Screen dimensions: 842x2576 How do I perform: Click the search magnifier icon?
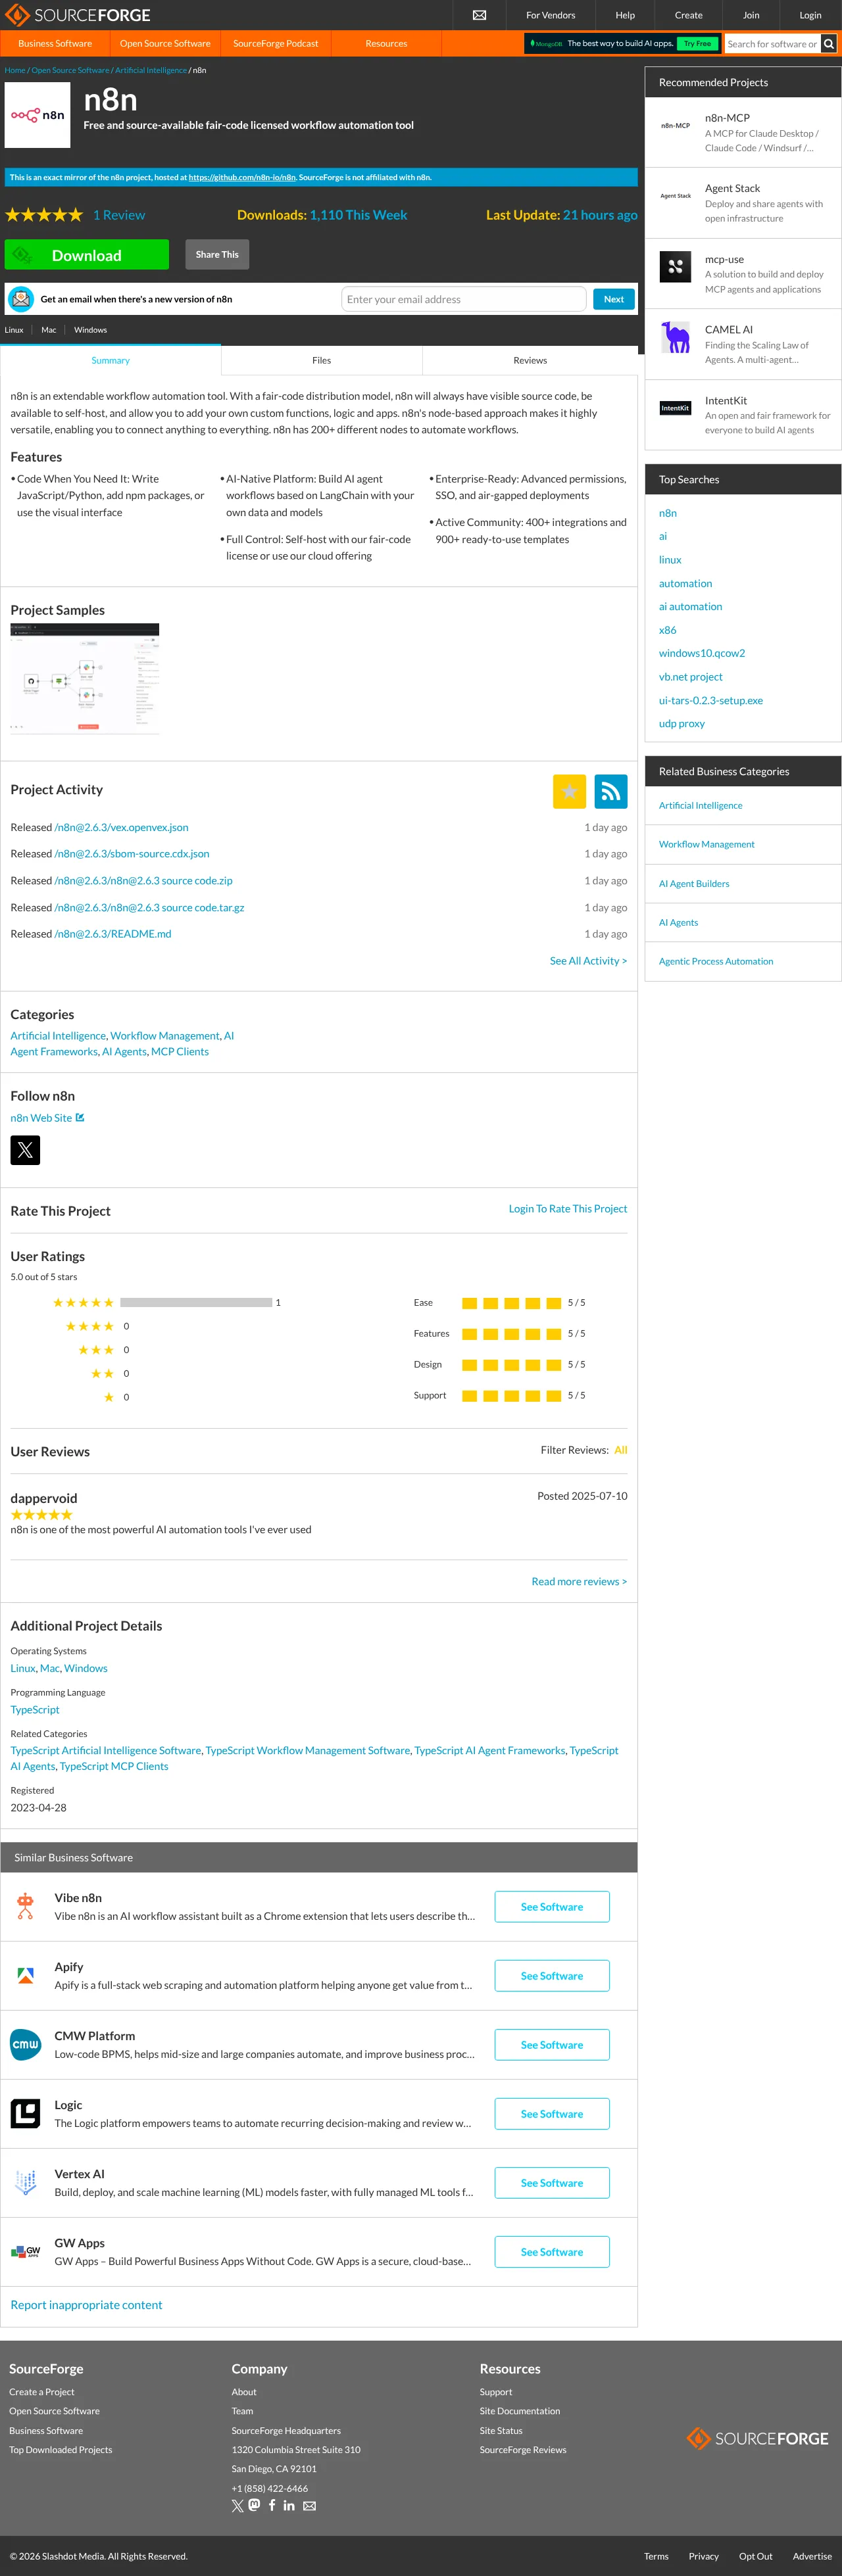[828, 44]
